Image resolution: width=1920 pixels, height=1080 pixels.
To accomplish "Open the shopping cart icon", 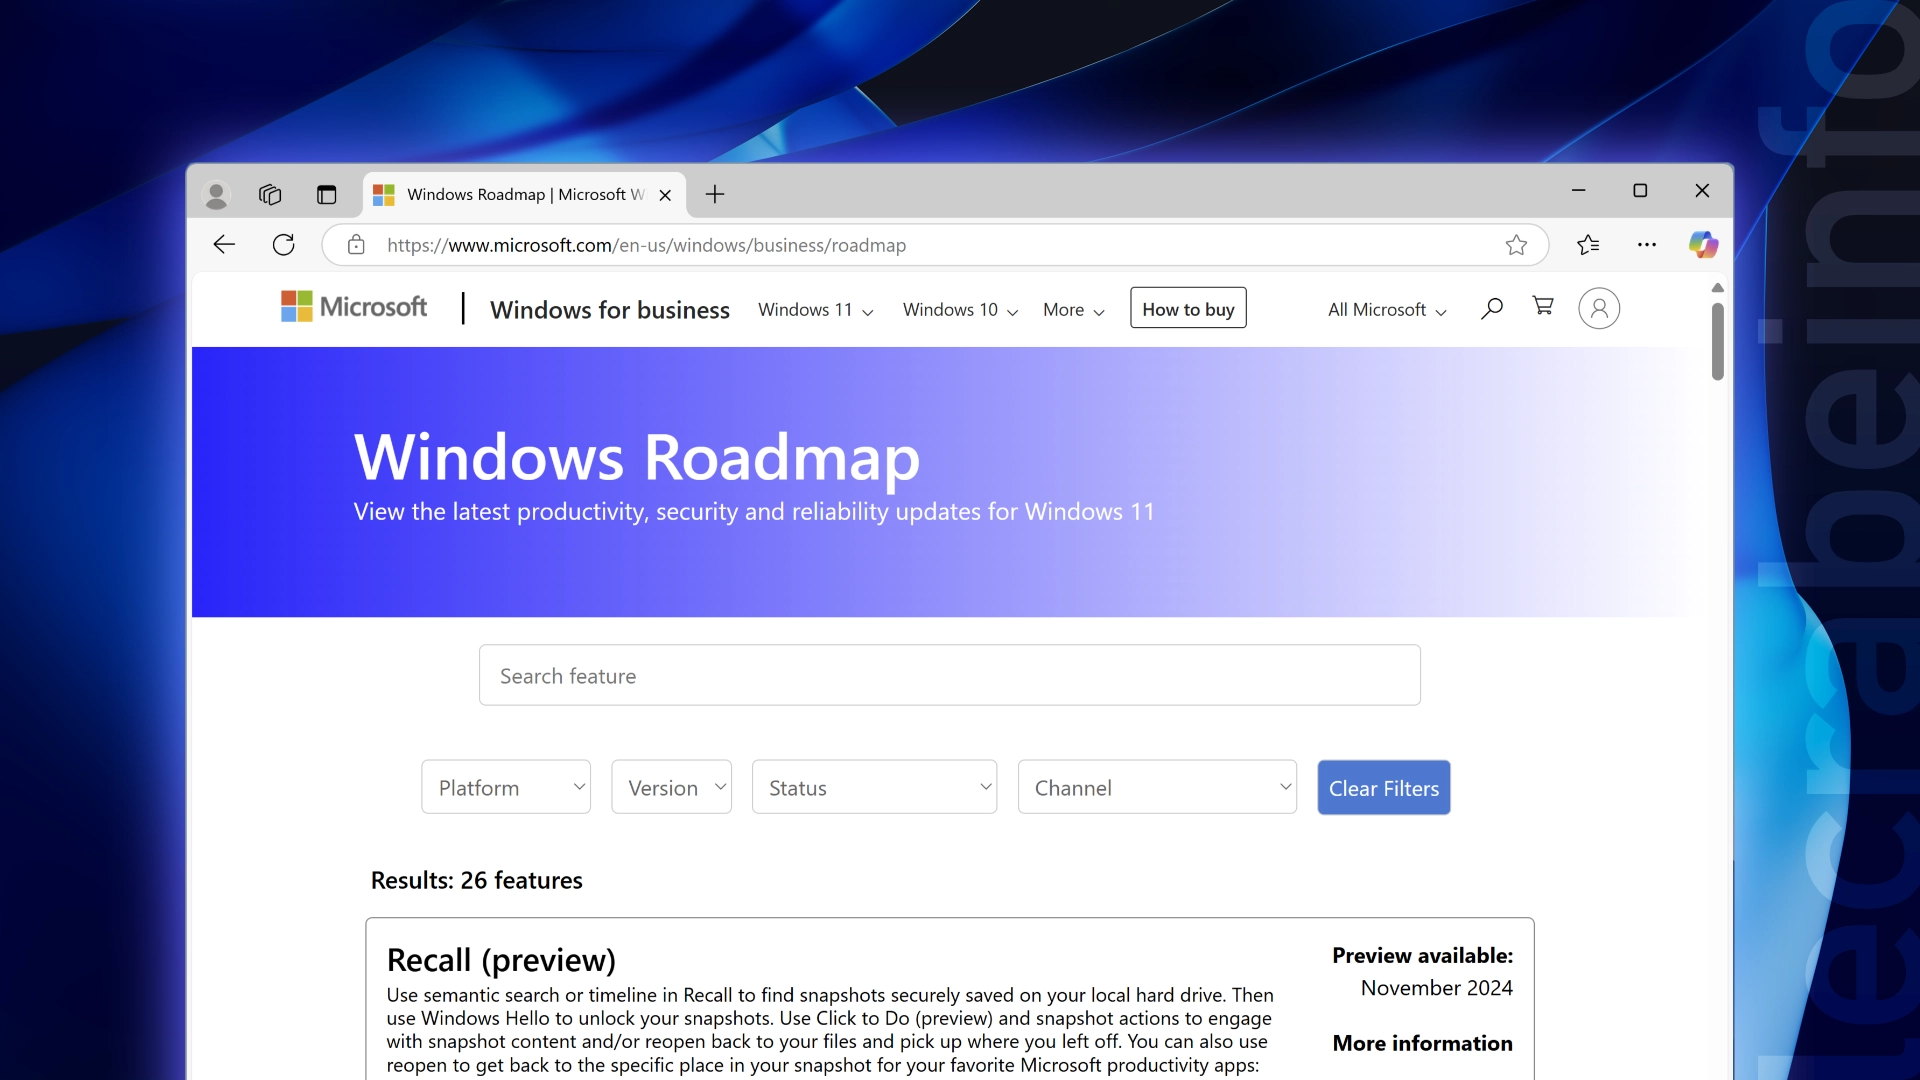I will 1543,306.
